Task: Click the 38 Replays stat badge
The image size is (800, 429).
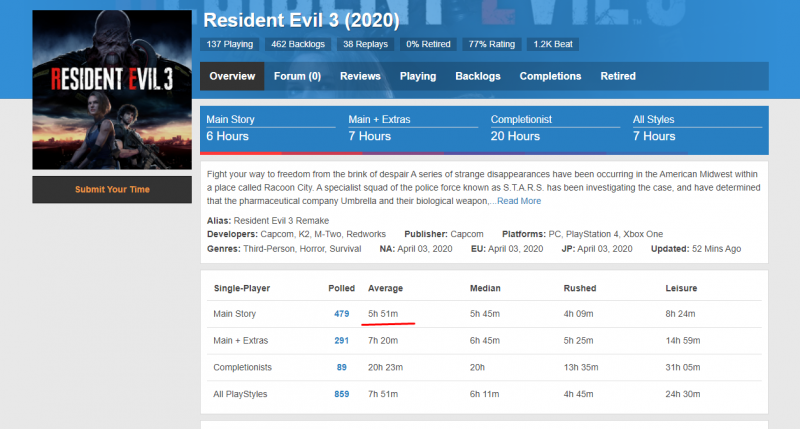Action: point(366,45)
